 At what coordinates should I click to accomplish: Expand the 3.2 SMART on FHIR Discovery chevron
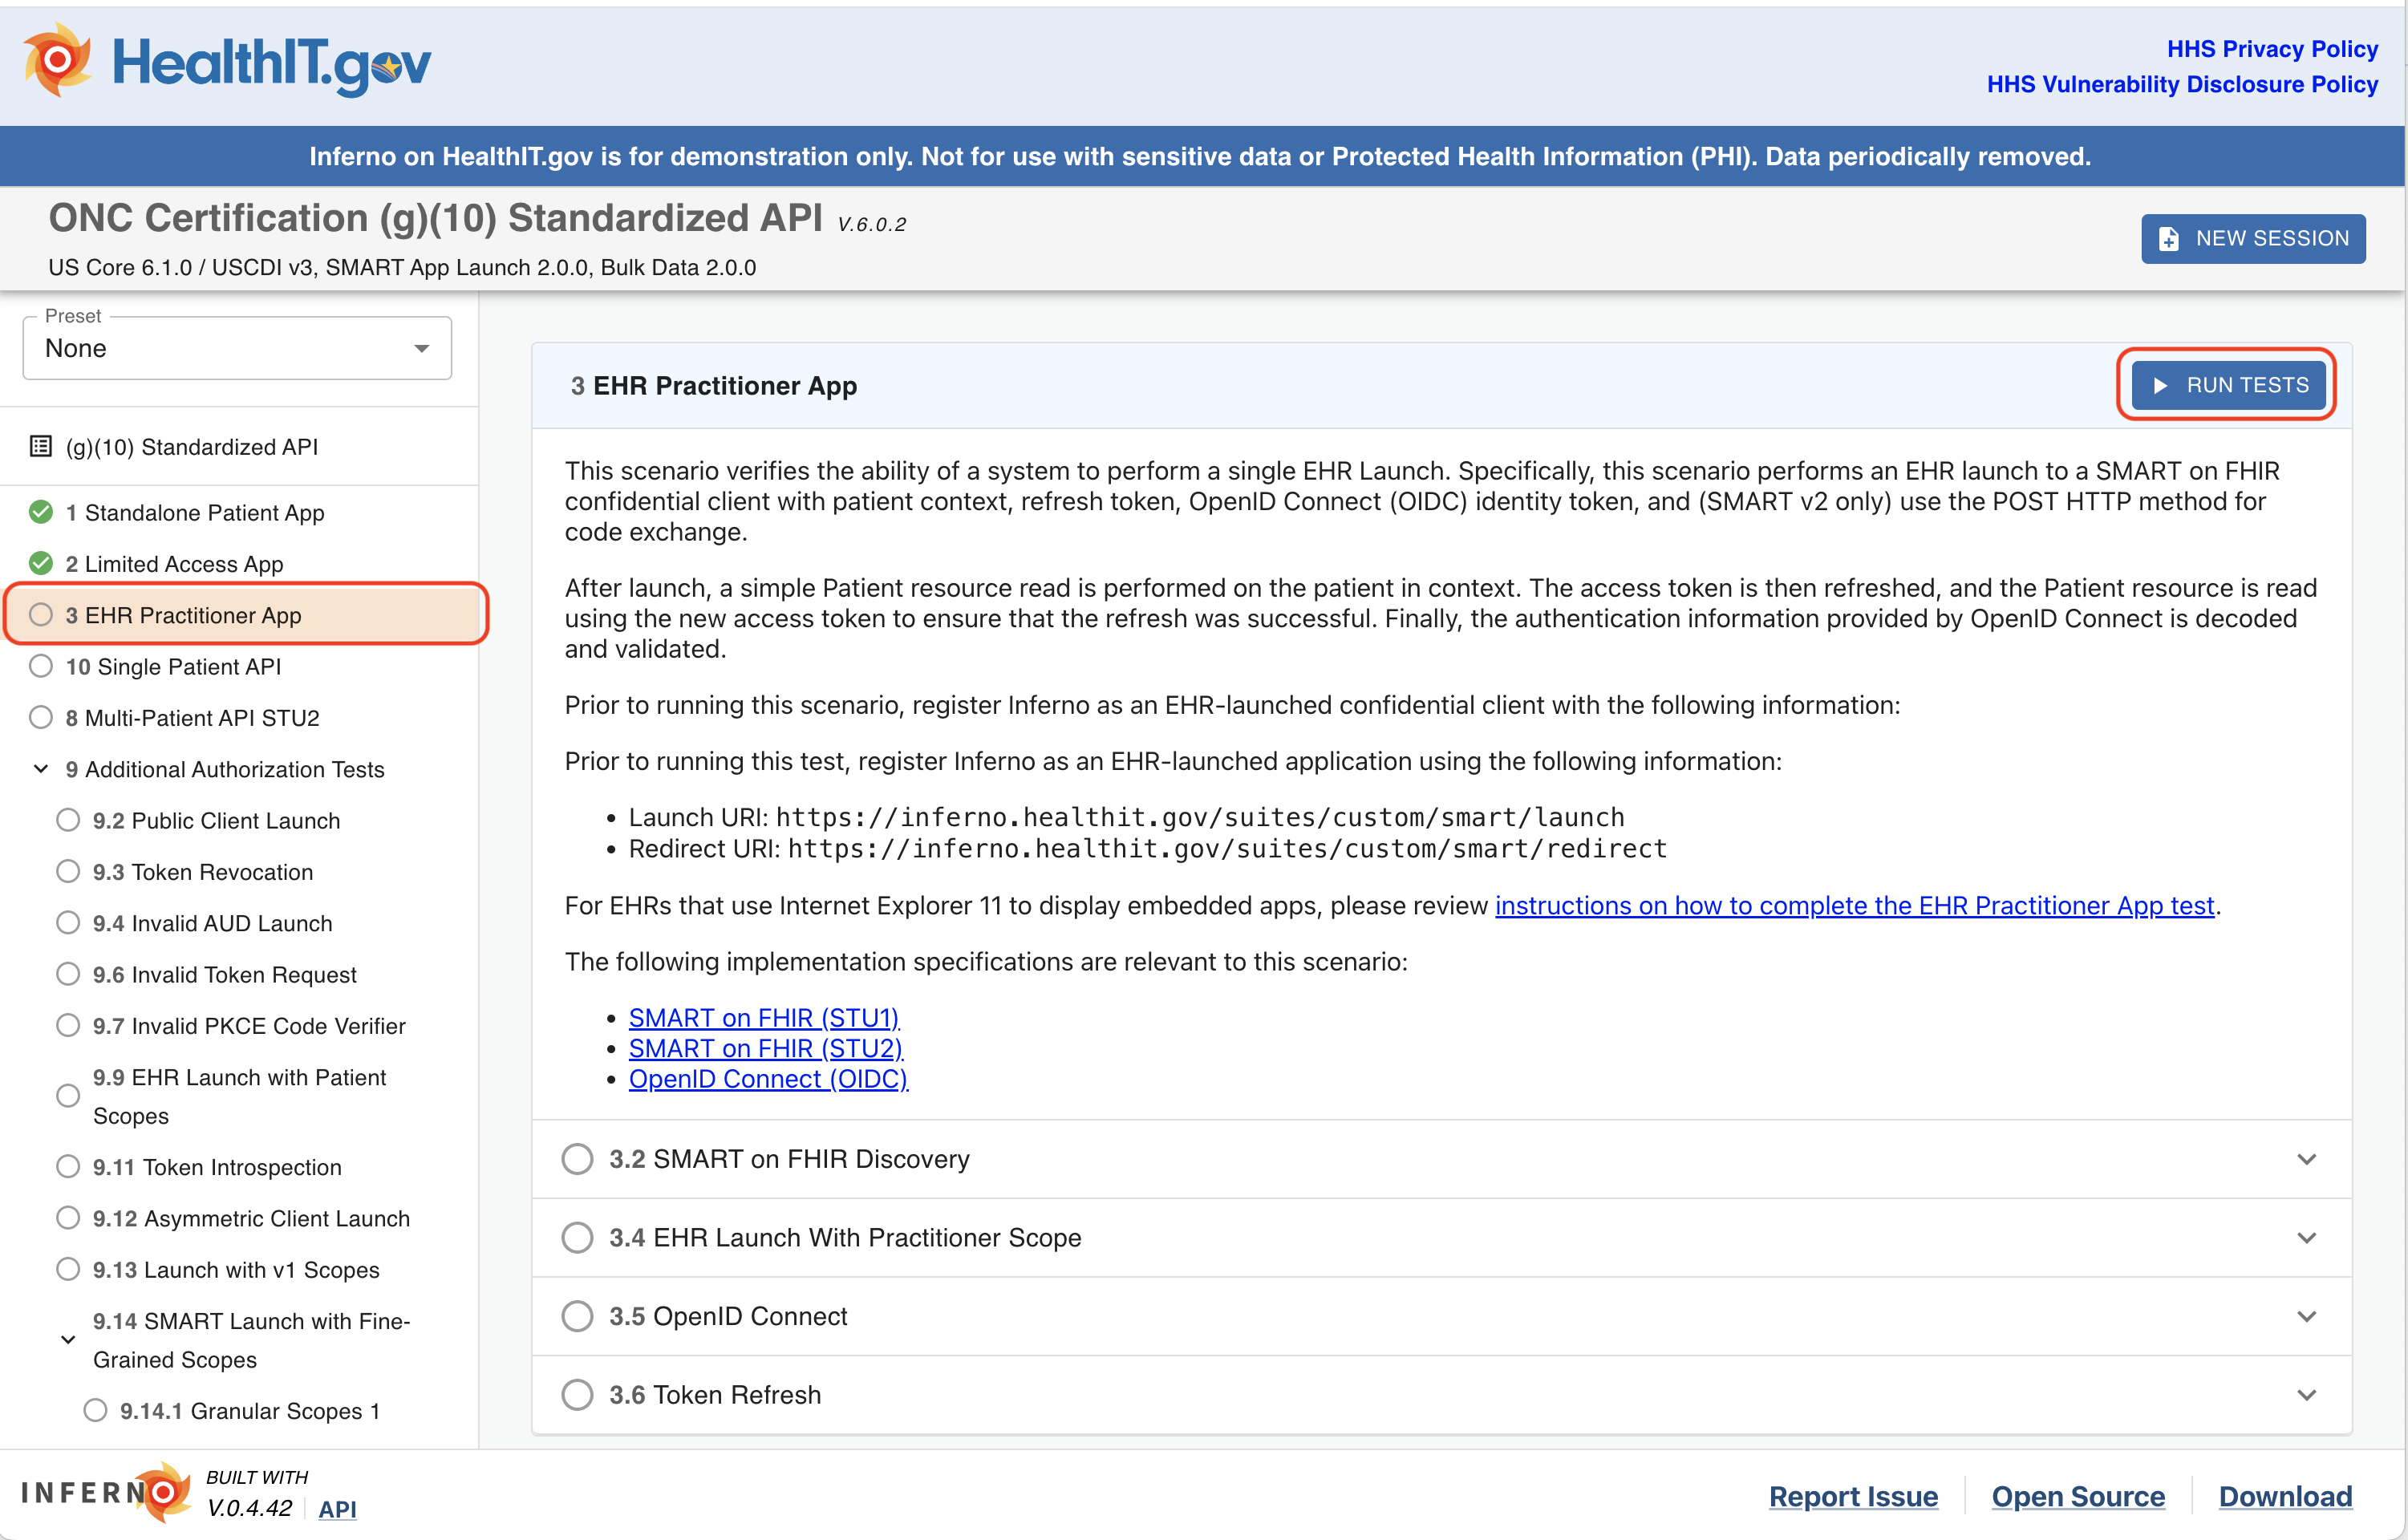pos(2307,1159)
